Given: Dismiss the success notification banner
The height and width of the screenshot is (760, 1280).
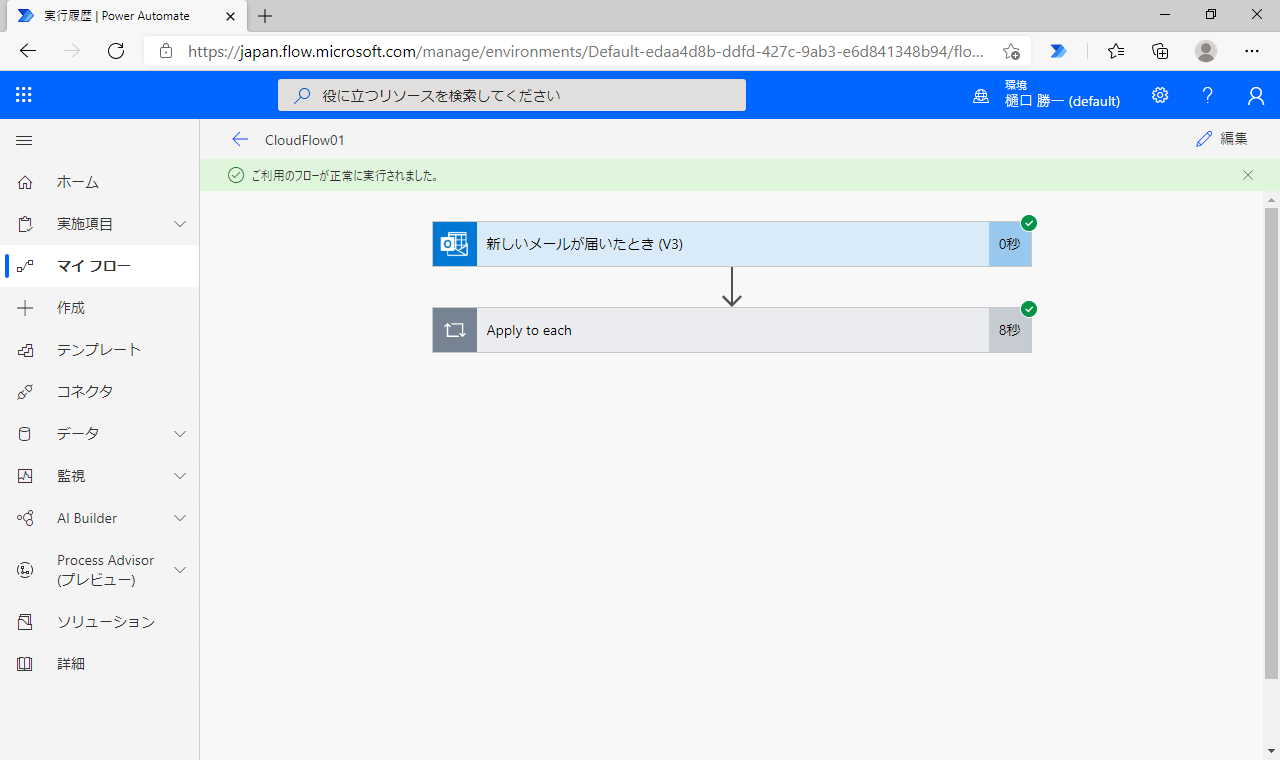Looking at the screenshot, I should [1248, 175].
